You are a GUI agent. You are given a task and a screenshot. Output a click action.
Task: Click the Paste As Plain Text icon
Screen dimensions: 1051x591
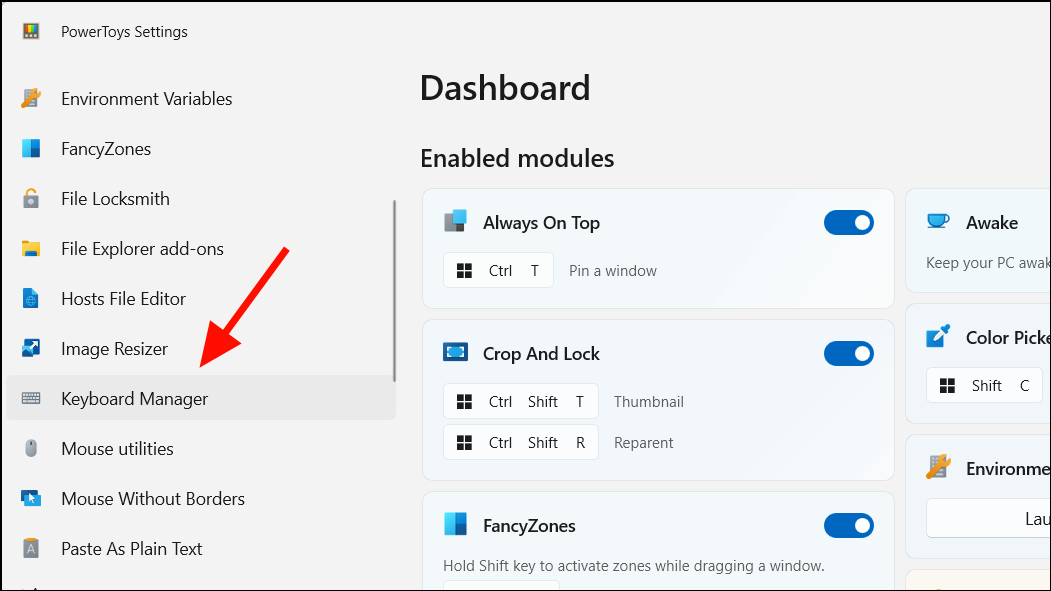pos(31,548)
